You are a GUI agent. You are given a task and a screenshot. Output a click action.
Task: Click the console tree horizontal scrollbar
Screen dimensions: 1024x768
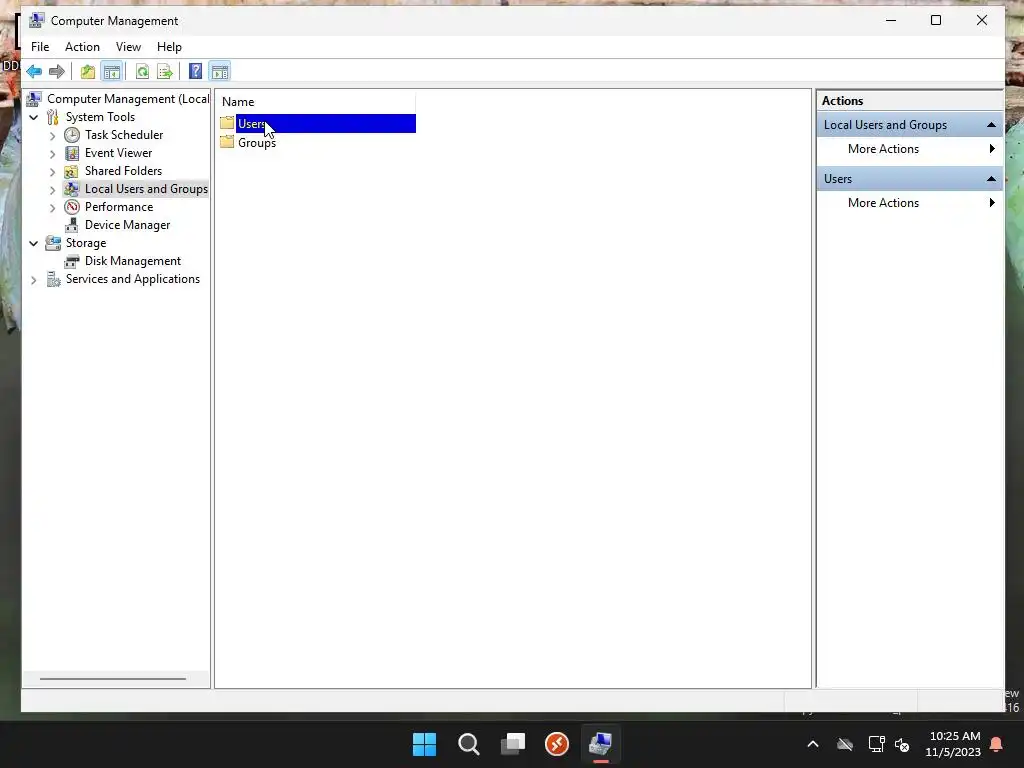(113, 679)
